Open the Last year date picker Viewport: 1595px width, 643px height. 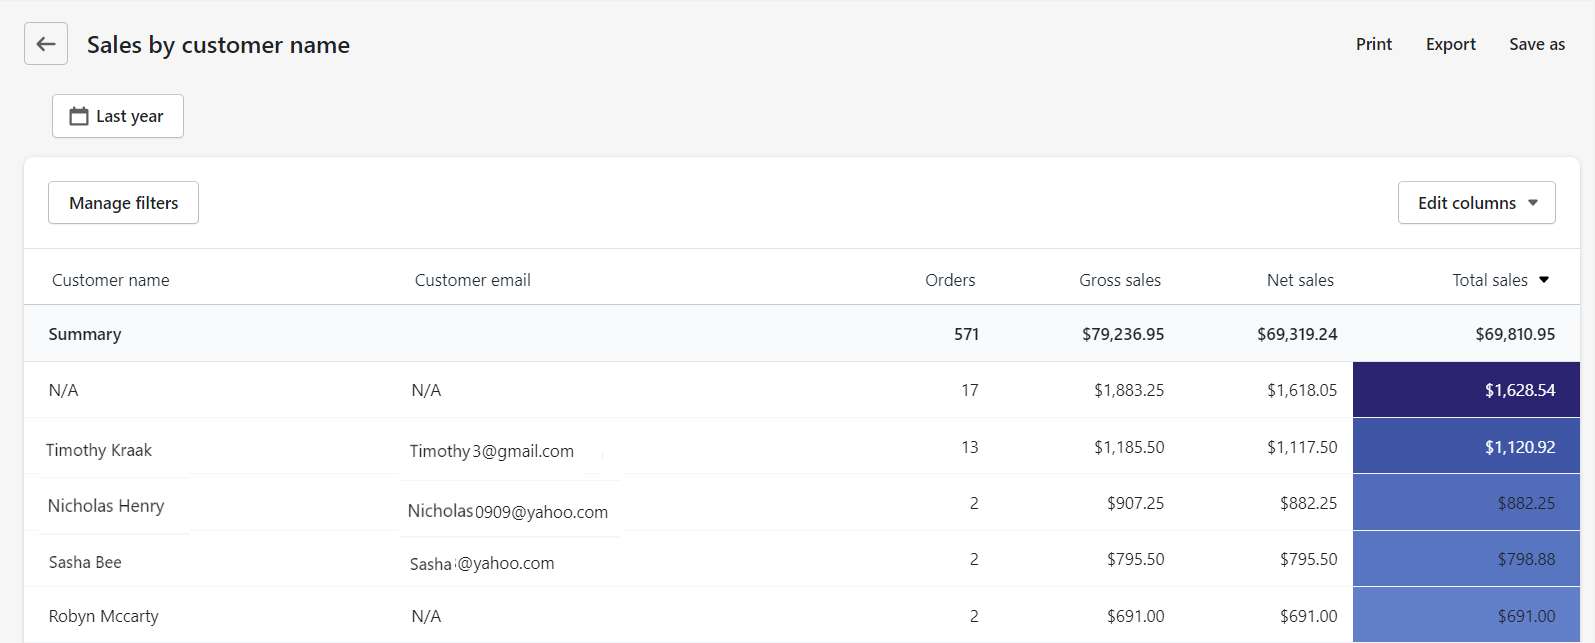pyautogui.click(x=118, y=116)
